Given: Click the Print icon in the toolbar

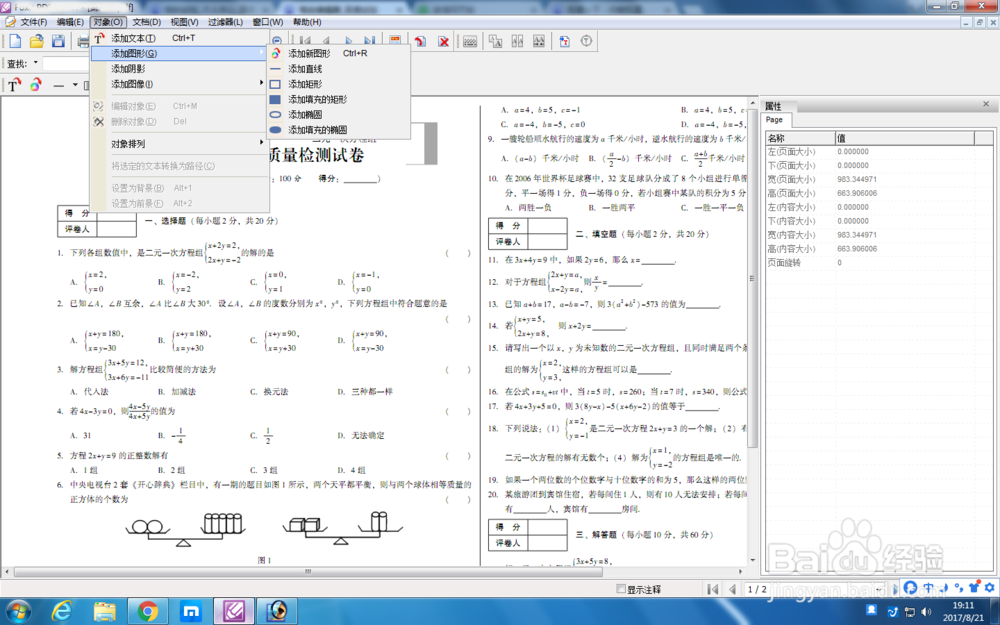Looking at the screenshot, I should (x=83, y=41).
